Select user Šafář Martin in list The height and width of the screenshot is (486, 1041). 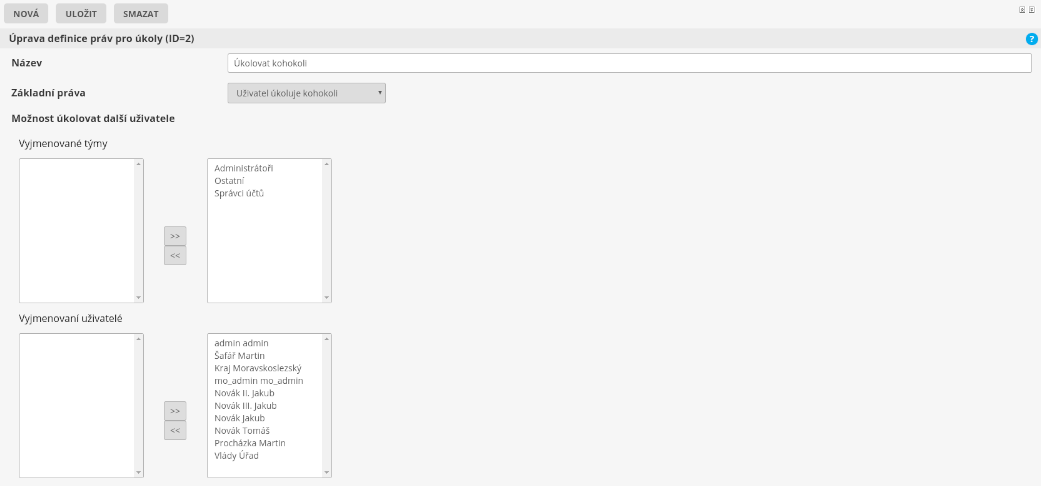(x=239, y=355)
